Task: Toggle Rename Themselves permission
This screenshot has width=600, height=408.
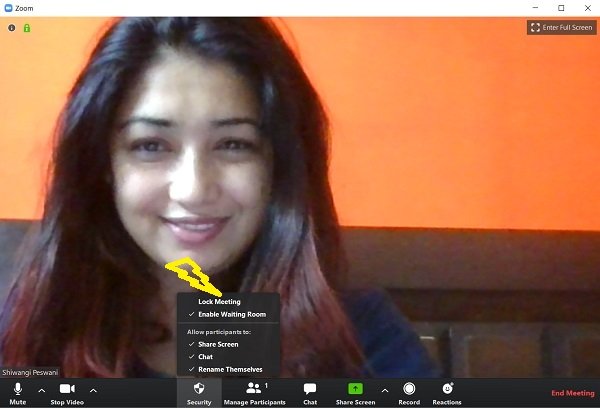Action: click(228, 369)
